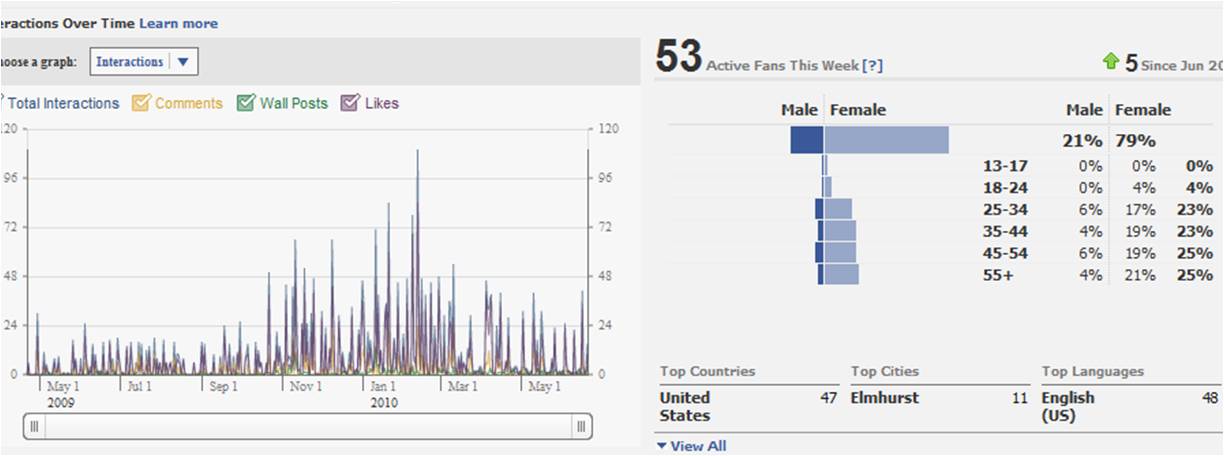The image size is (1224, 456).
Task: Select the overall Female demographic bar
Action: (886, 140)
